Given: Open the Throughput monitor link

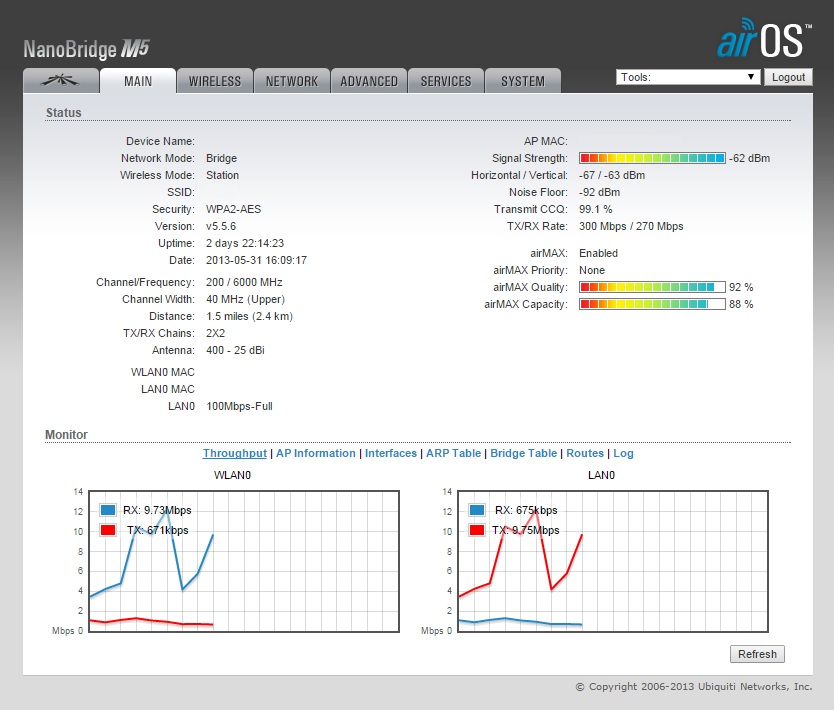Looking at the screenshot, I should click(x=235, y=453).
